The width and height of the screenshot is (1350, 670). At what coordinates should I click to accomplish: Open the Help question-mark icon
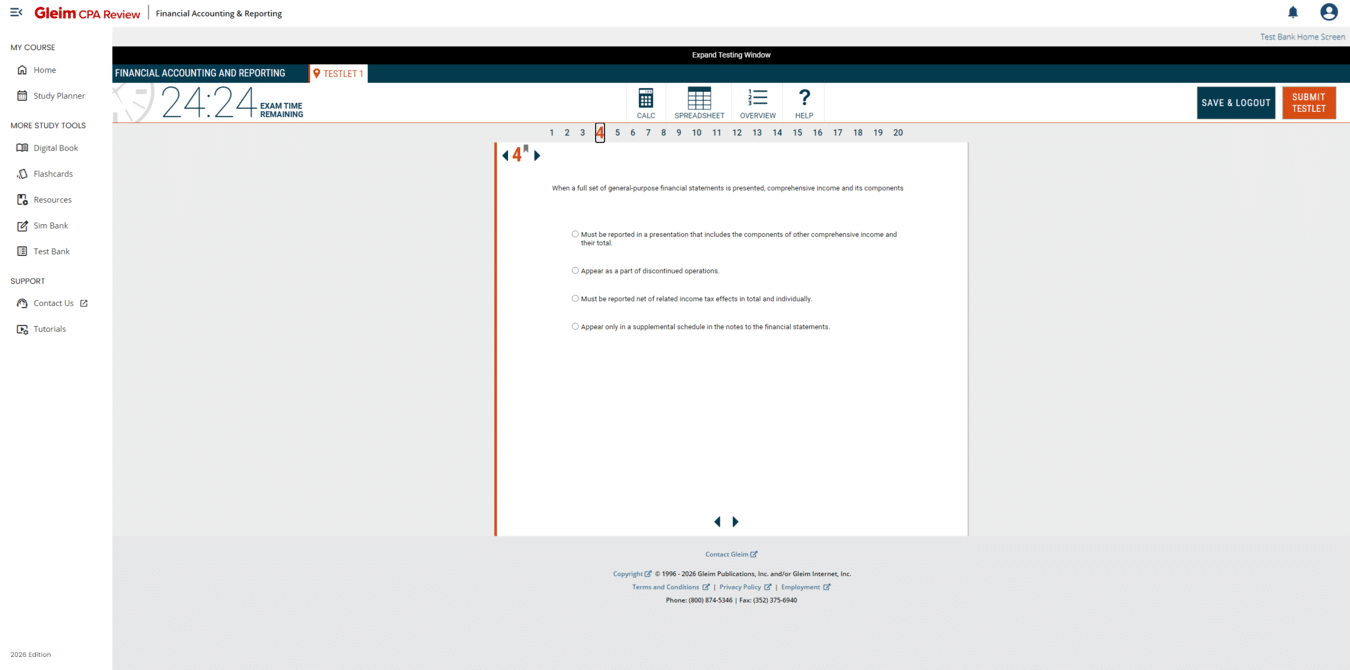click(804, 102)
